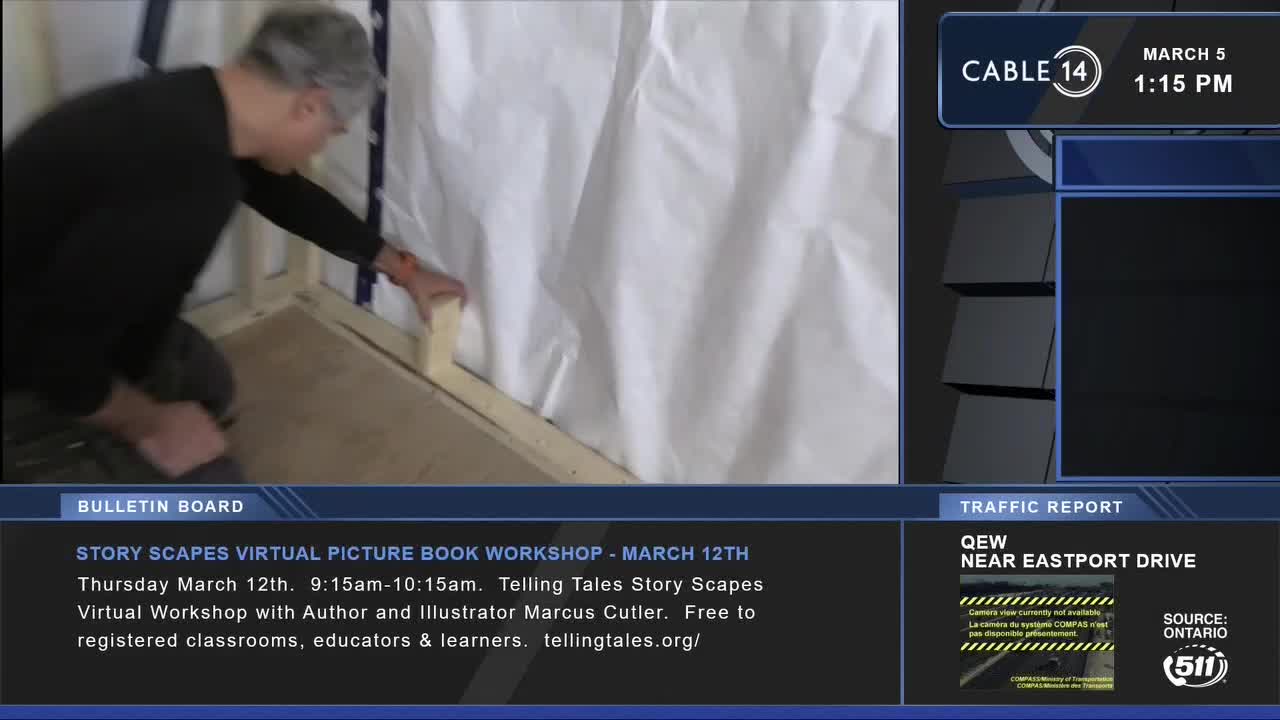Image resolution: width=1280 pixels, height=720 pixels.
Task: Switch to the BULLETIN BOARD section
Action: coord(160,506)
